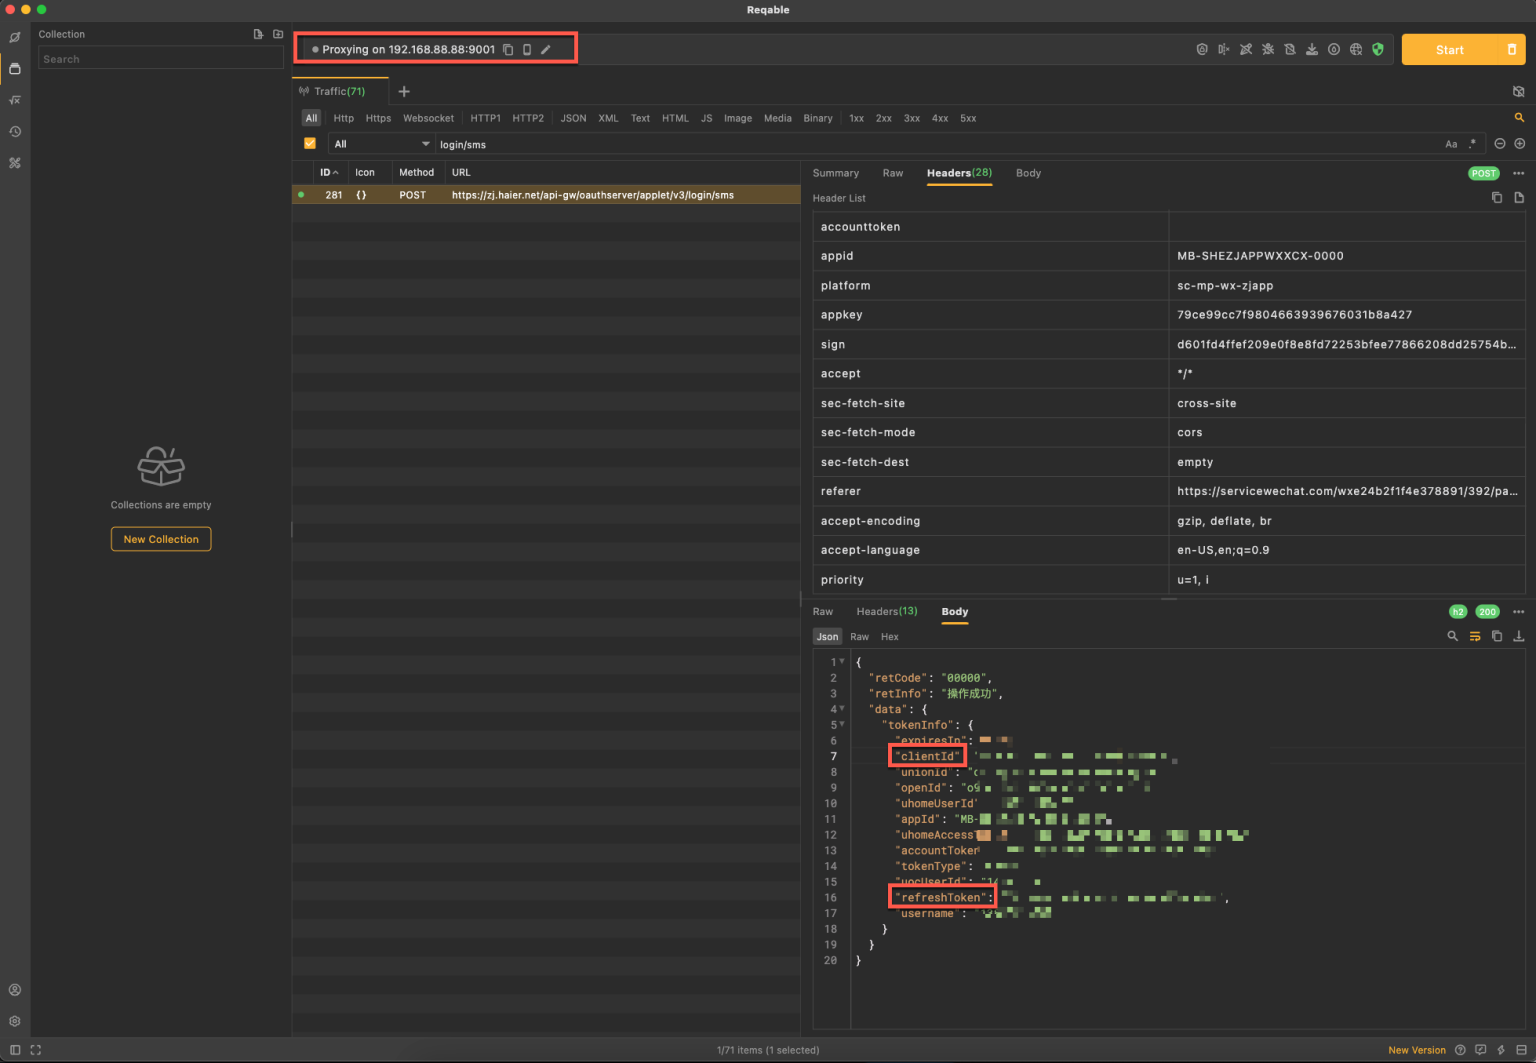This screenshot has width=1536, height=1063.
Task: Filter traffic by Websocket protocol
Action: click(429, 118)
